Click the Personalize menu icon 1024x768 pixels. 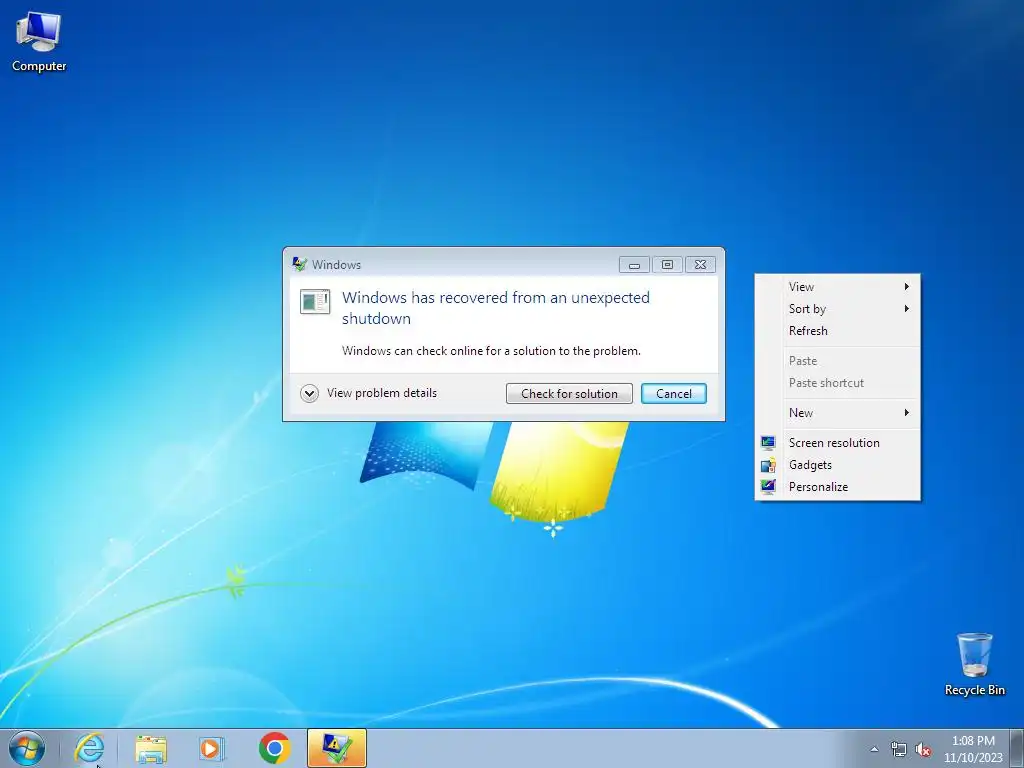(768, 487)
